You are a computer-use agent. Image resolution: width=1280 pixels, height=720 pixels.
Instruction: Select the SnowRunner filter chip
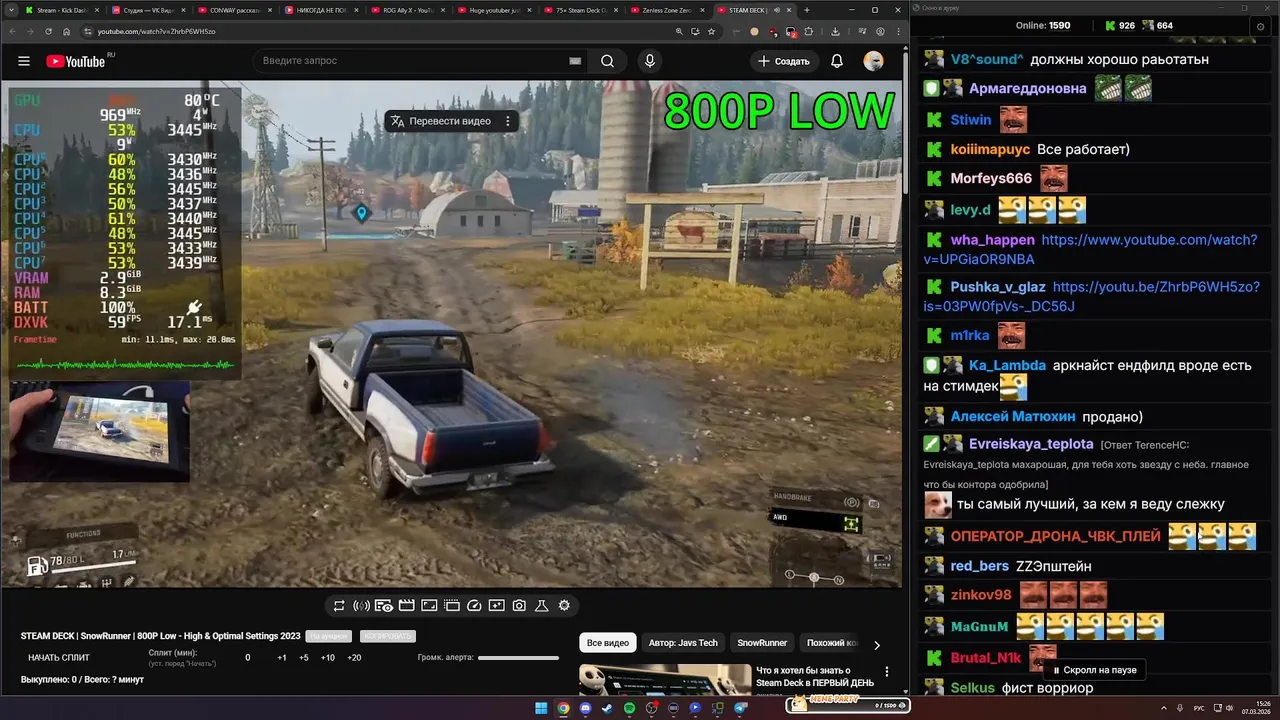tap(762, 643)
